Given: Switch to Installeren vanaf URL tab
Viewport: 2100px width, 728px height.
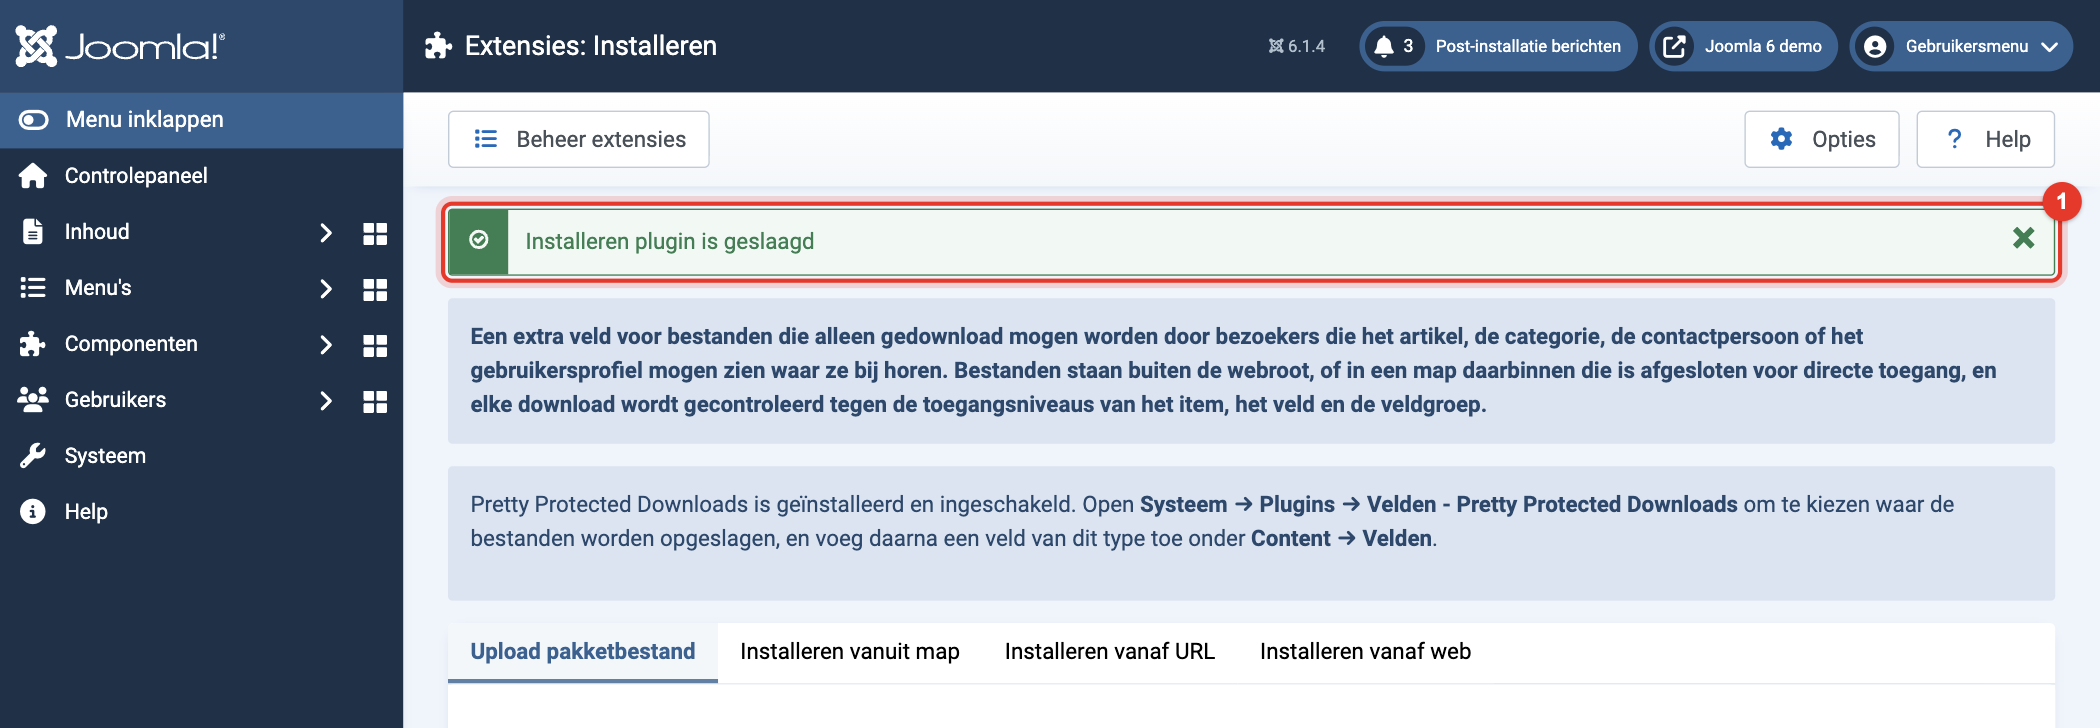Looking at the screenshot, I should point(1110,652).
